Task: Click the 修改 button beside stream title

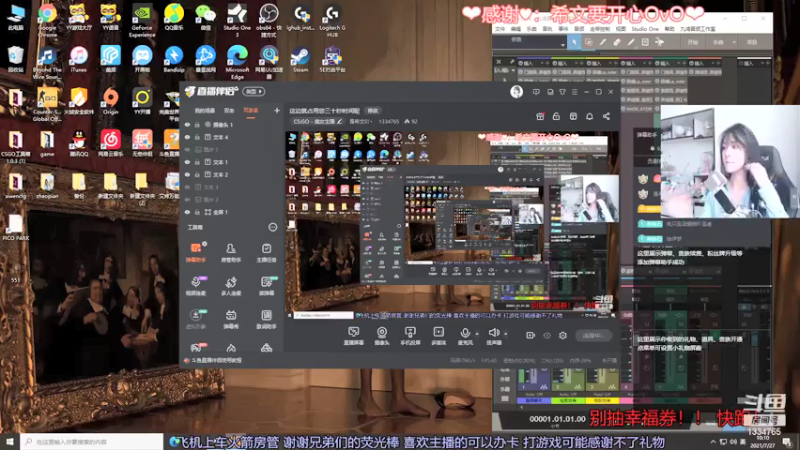Action: 373,111
